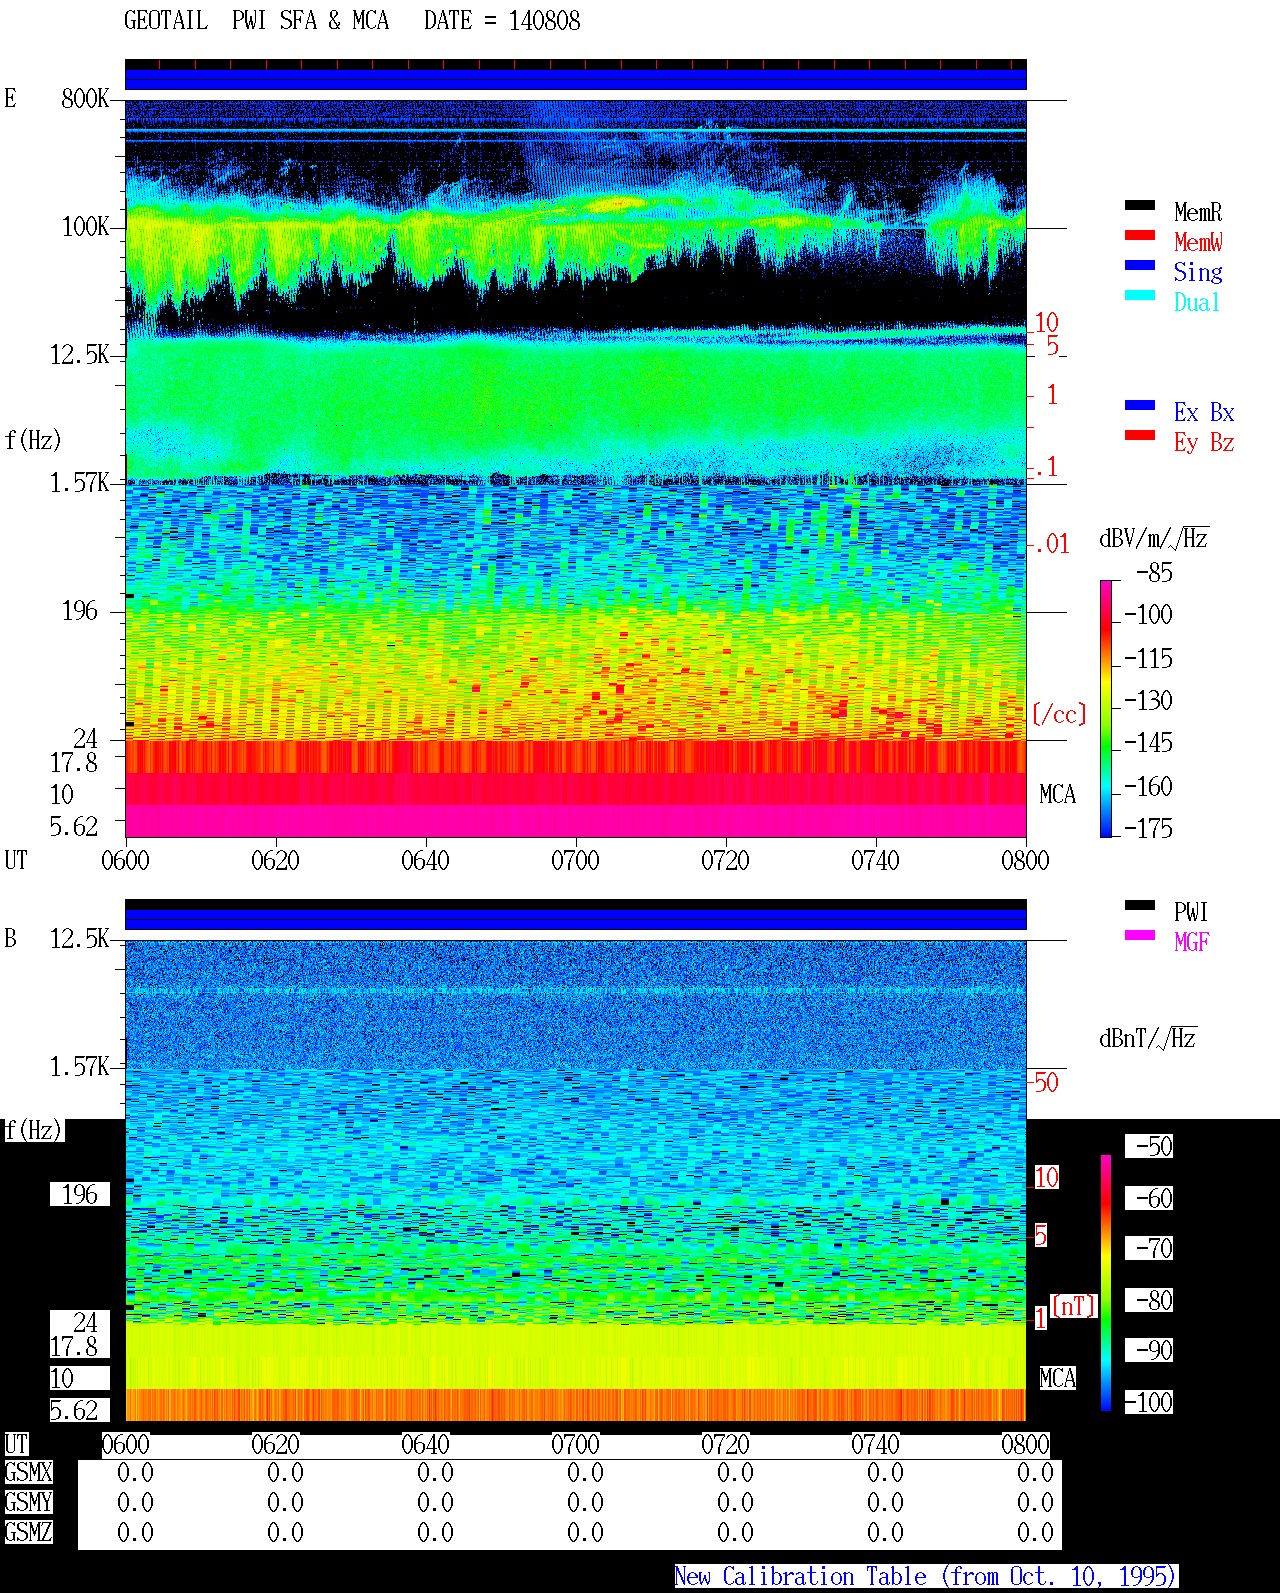The width and height of the screenshot is (1280, 1593).
Task: Click the Sing legend label text
Action: point(1198,272)
